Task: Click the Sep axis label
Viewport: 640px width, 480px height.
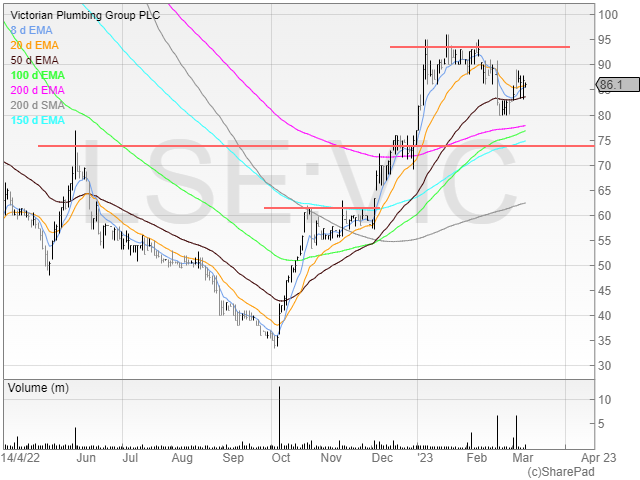Action: pyautogui.click(x=233, y=458)
